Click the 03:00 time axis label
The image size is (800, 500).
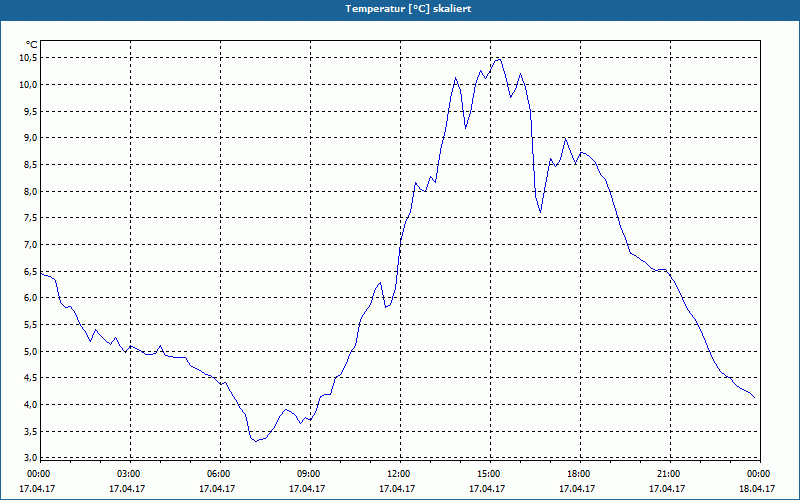(x=131, y=474)
